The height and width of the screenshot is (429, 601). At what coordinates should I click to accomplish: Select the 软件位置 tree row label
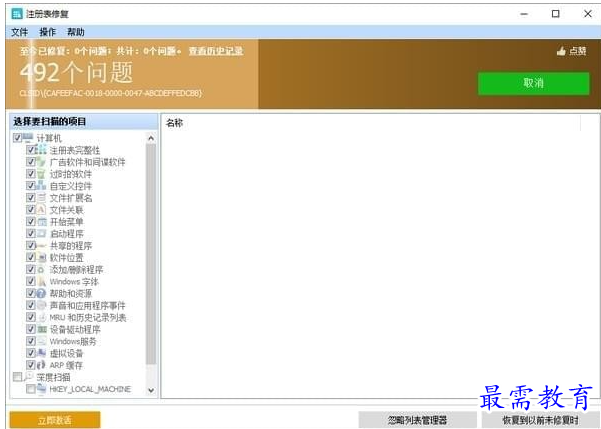tap(66, 257)
